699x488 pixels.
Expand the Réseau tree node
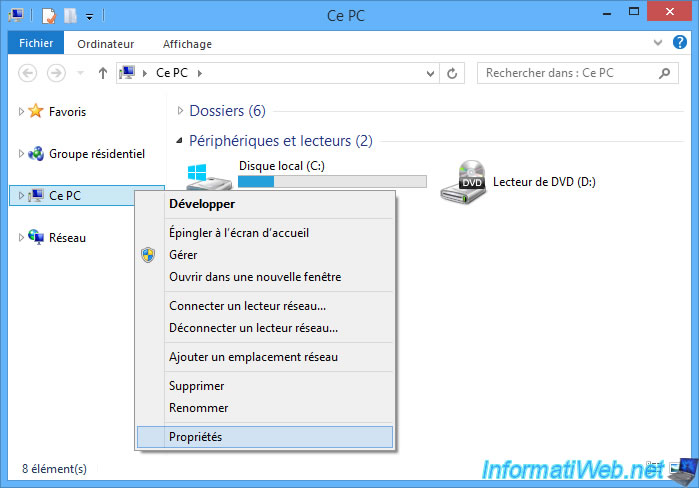click(21, 237)
